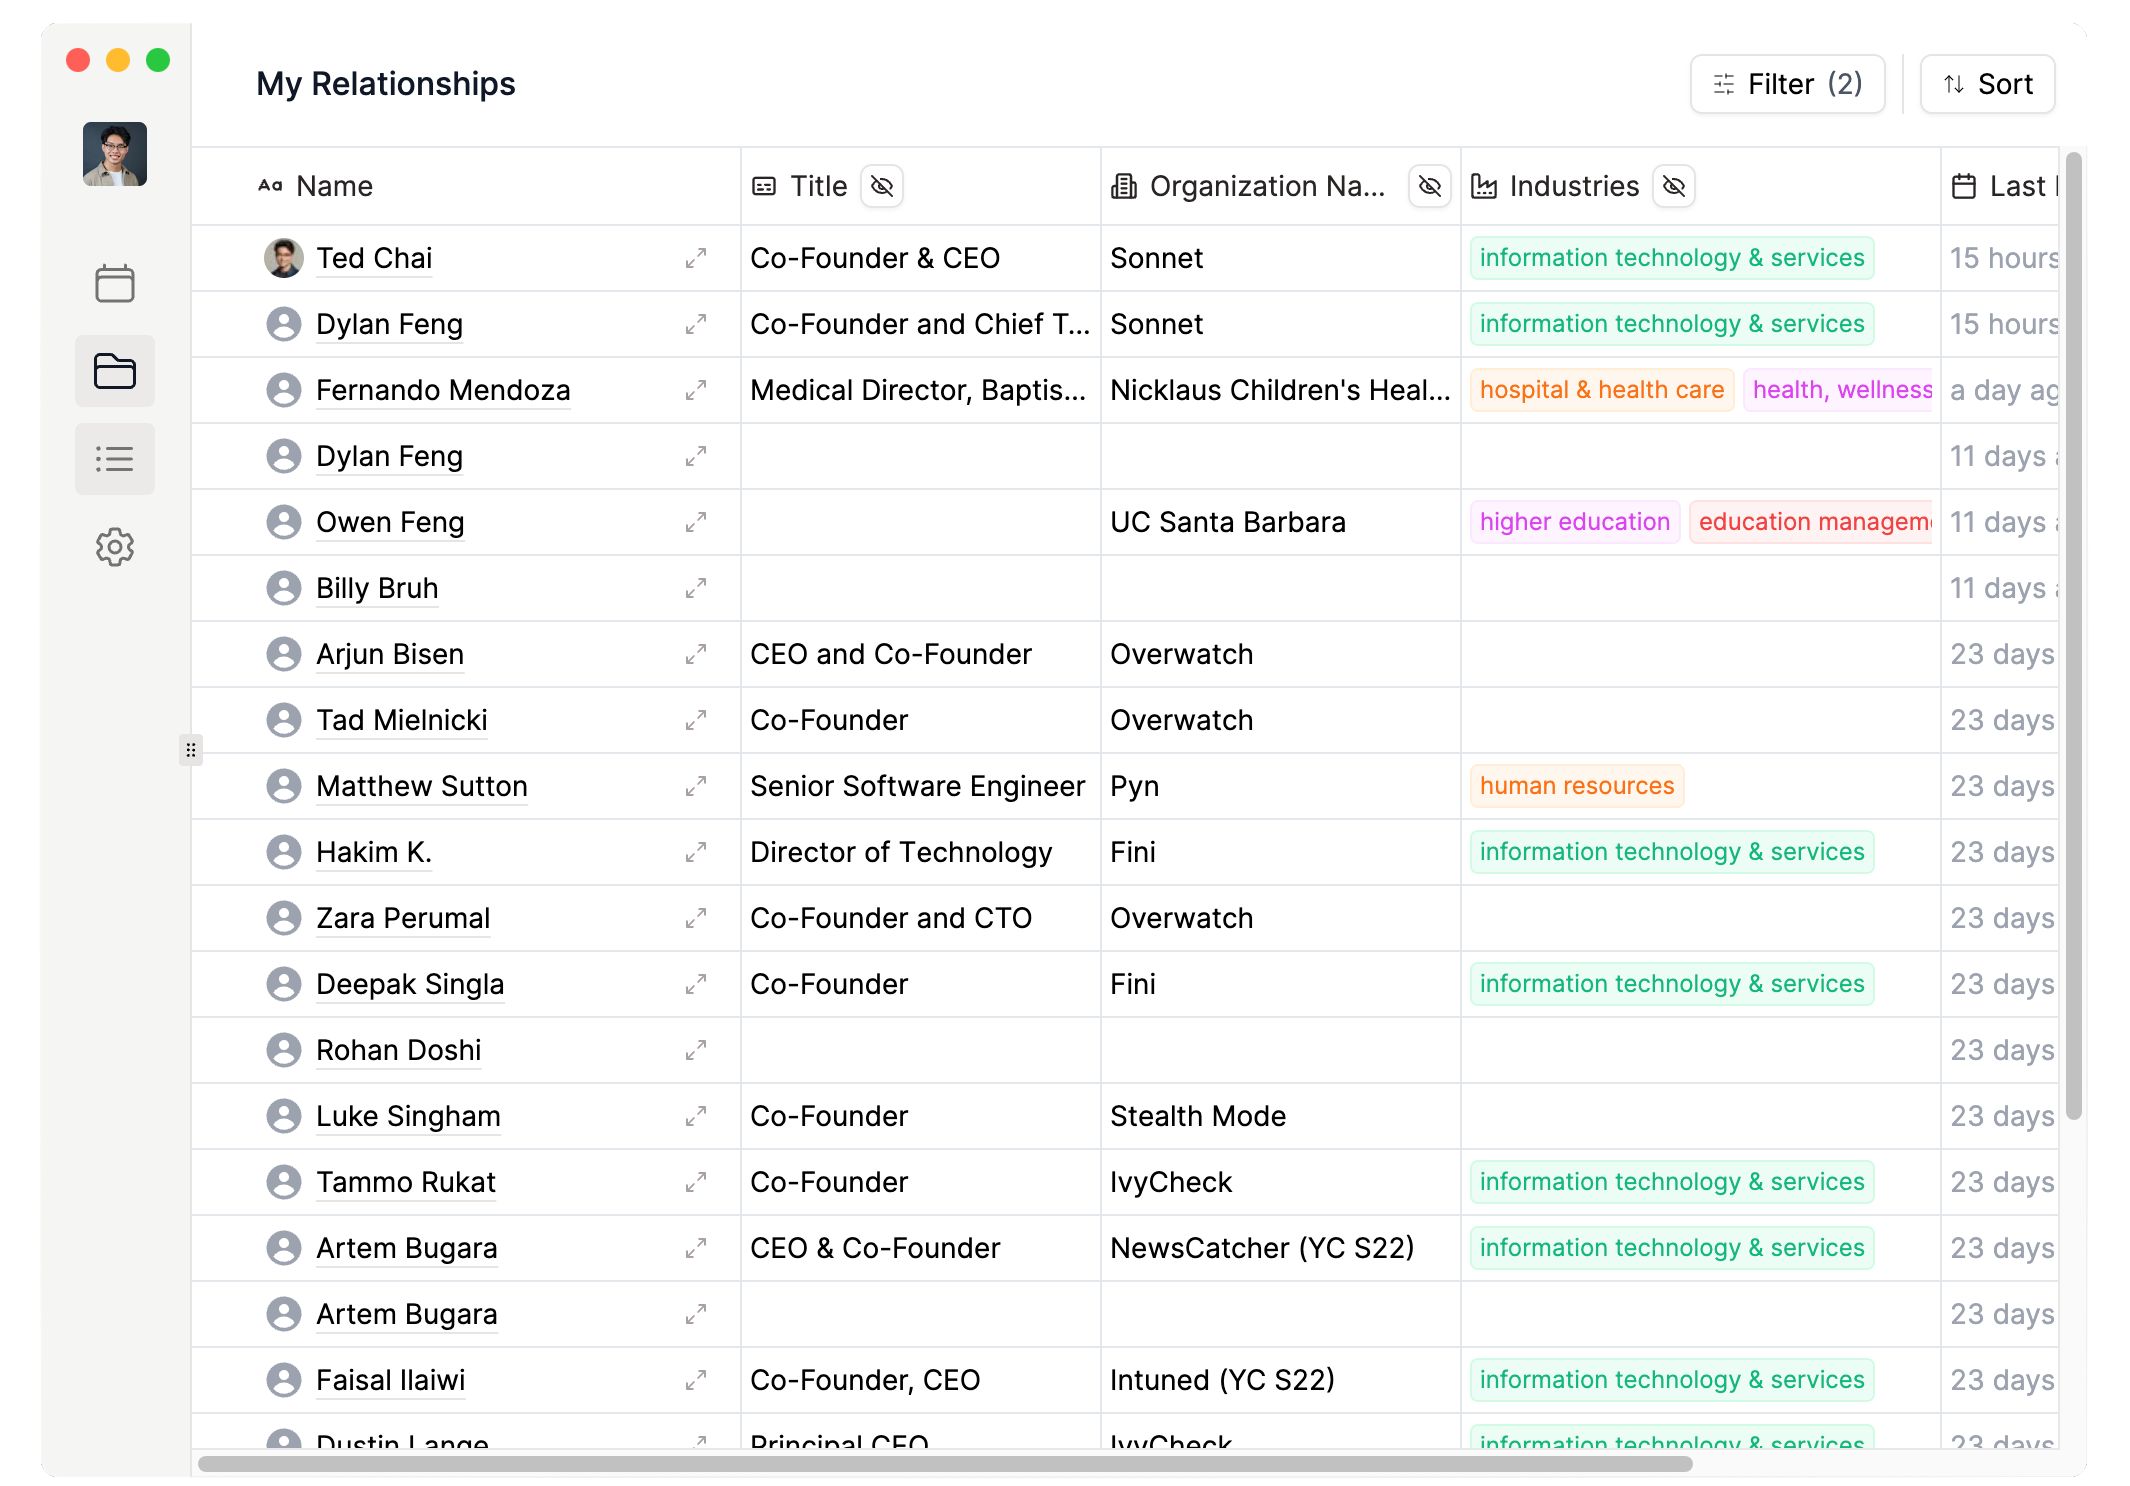Open the folder icon in sidebar
Viewport: 2130px width, 1486px height.
(115, 371)
